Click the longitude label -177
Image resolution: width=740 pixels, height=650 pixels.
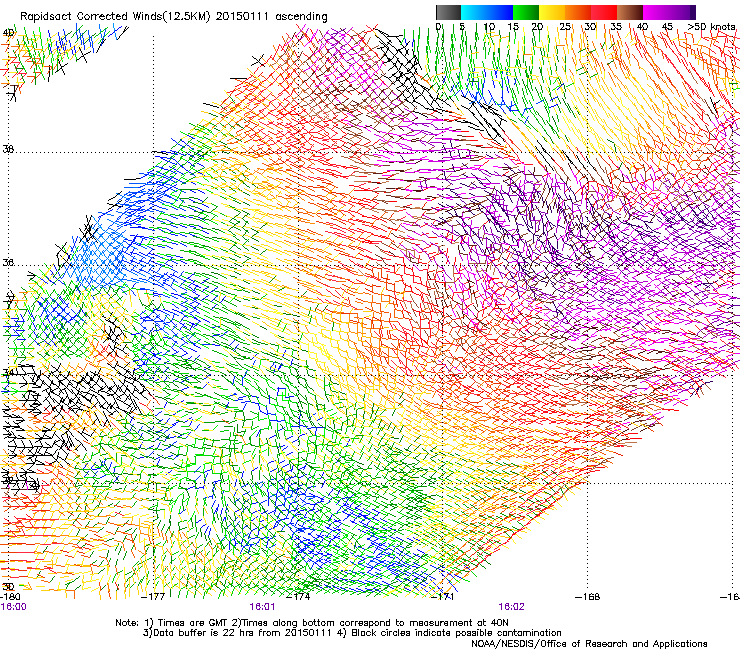click(153, 597)
